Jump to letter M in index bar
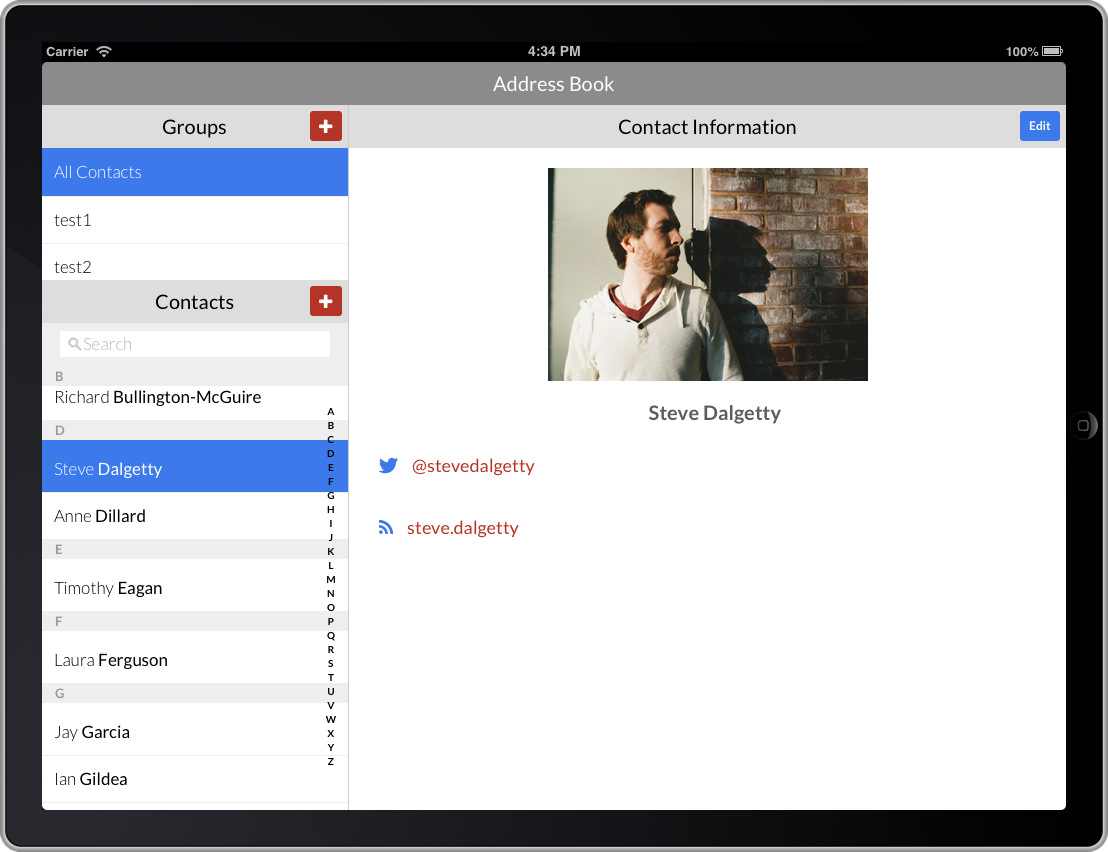 point(331,579)
